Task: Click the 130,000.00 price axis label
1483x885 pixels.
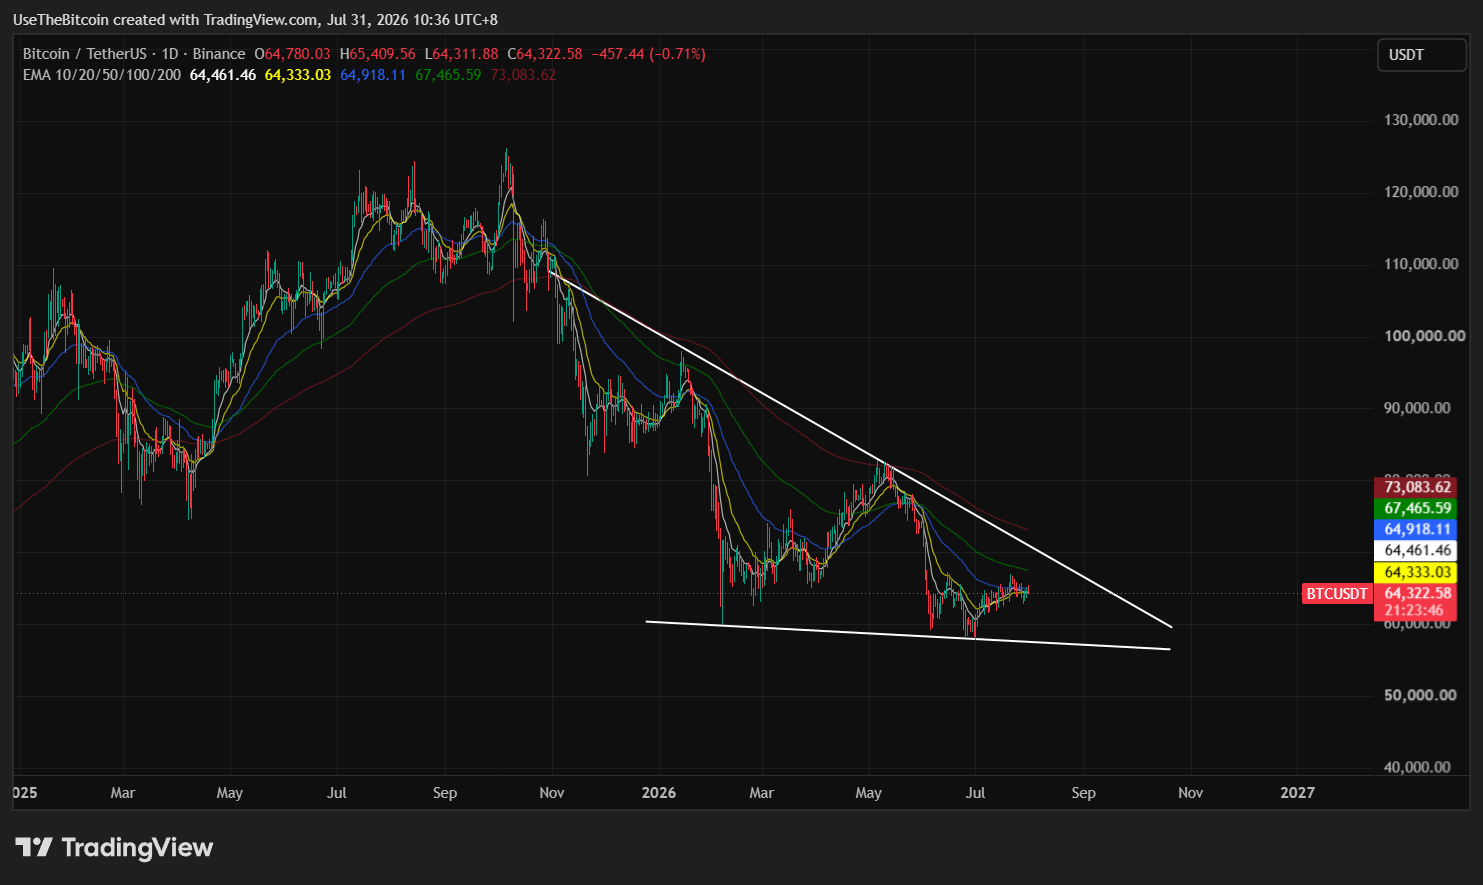Action: click(1421, 120)
